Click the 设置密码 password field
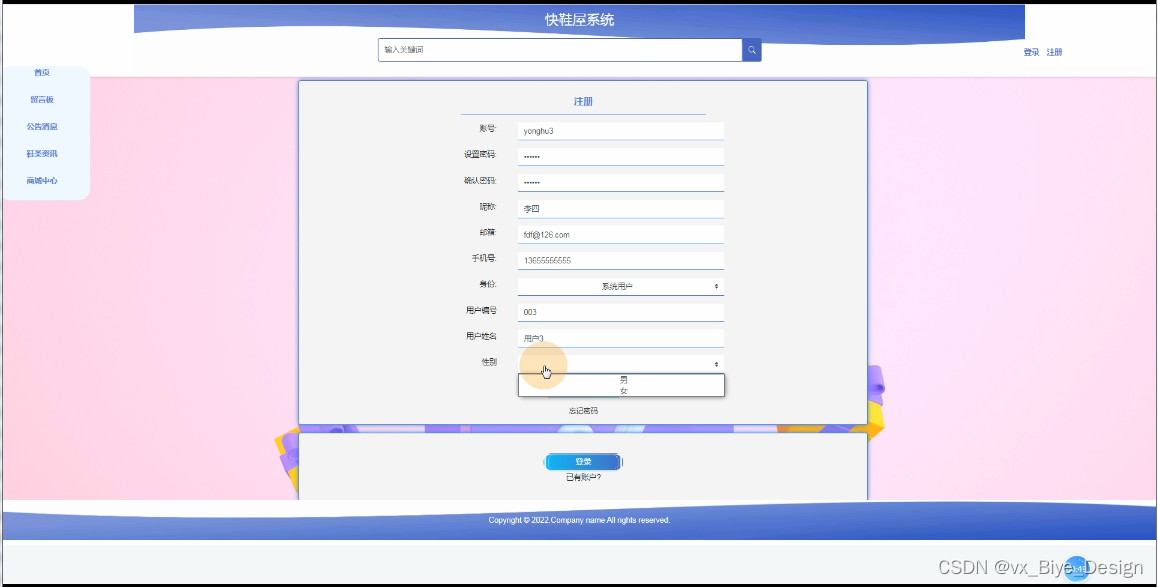The width and height of the screenshot is (1158, 587). click(620, 157)
